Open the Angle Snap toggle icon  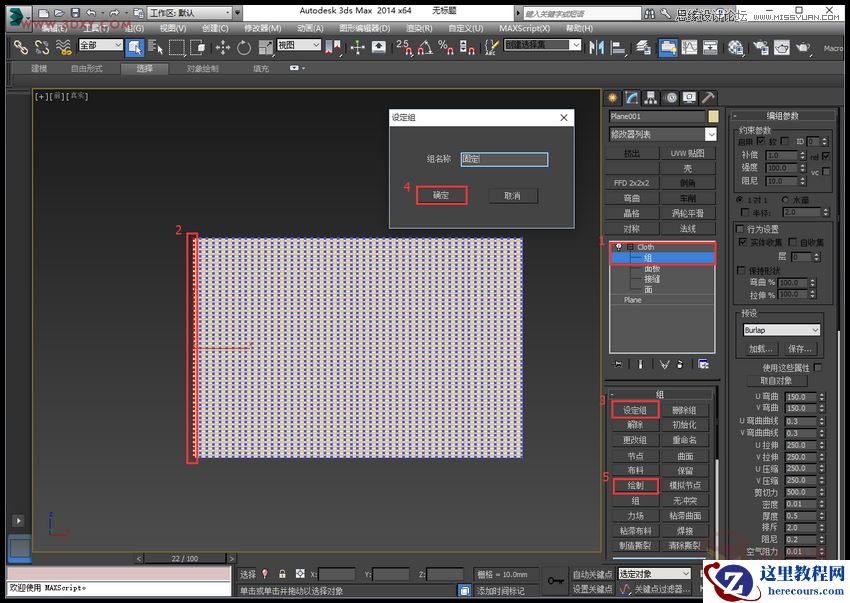425,47
